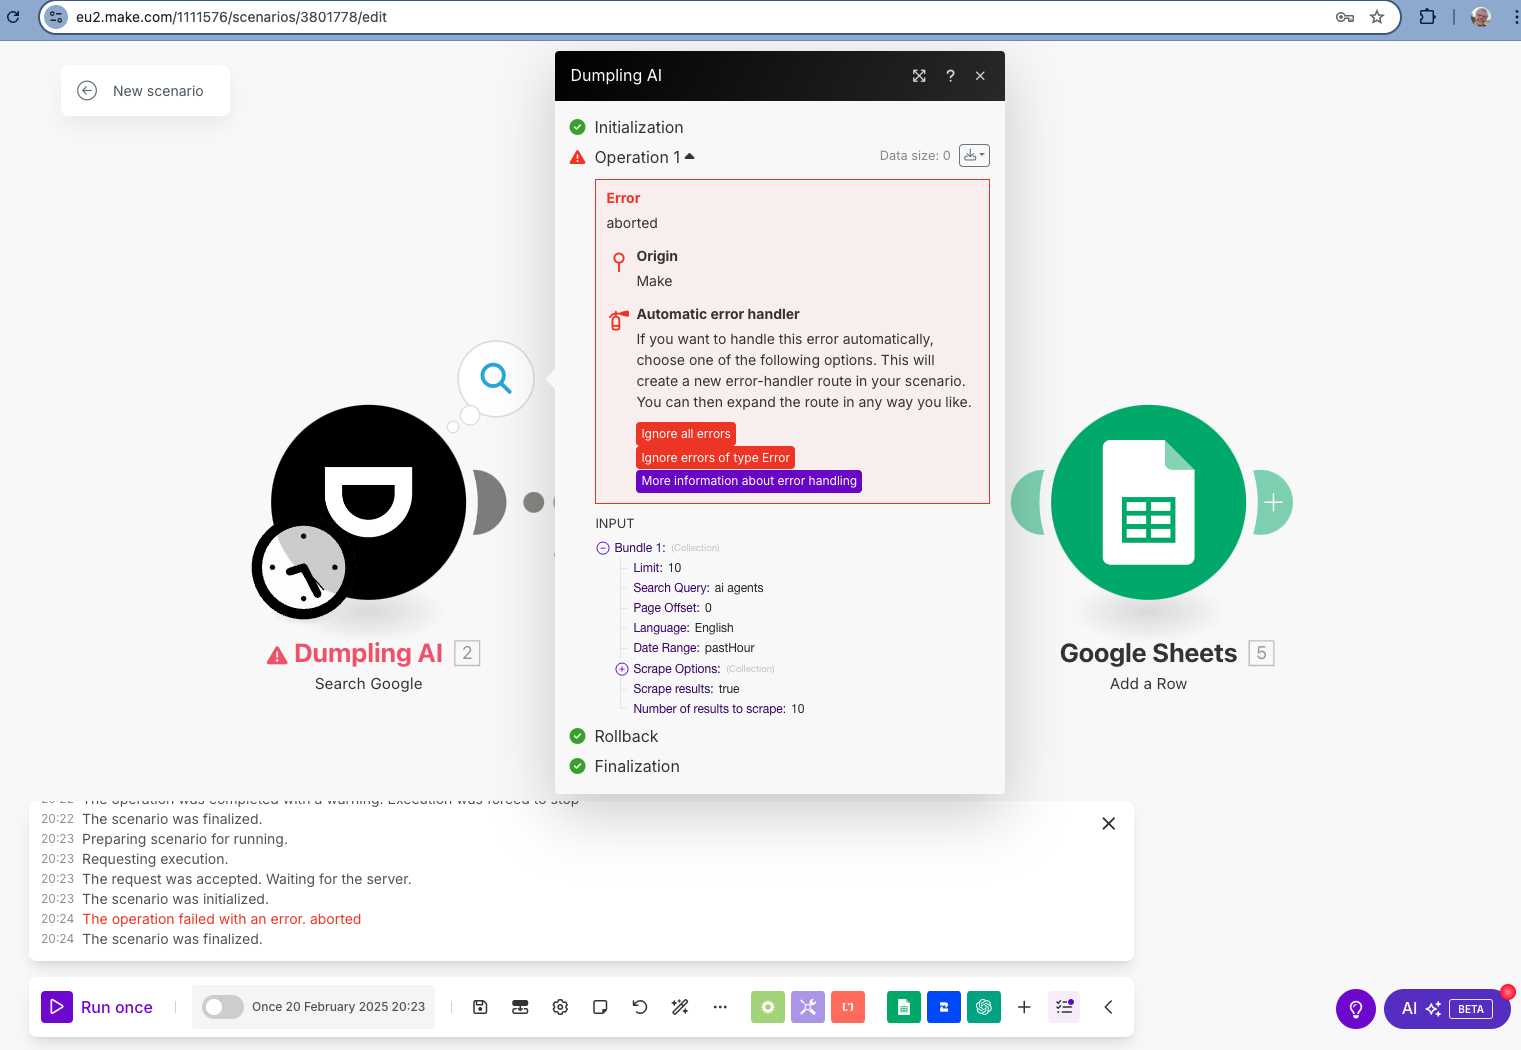This screenshot has width=1521, height=1050.
Task: Click the browser address bar URL
Action: pos(231,17)
